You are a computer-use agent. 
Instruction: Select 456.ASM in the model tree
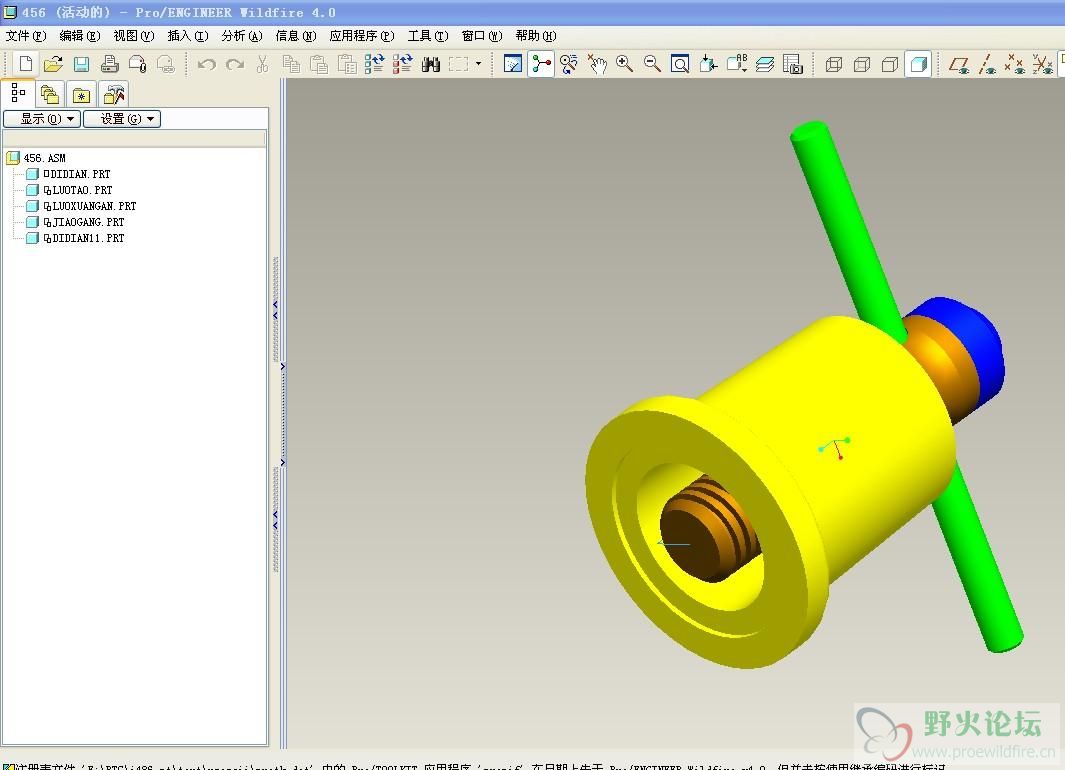(45, 158)
